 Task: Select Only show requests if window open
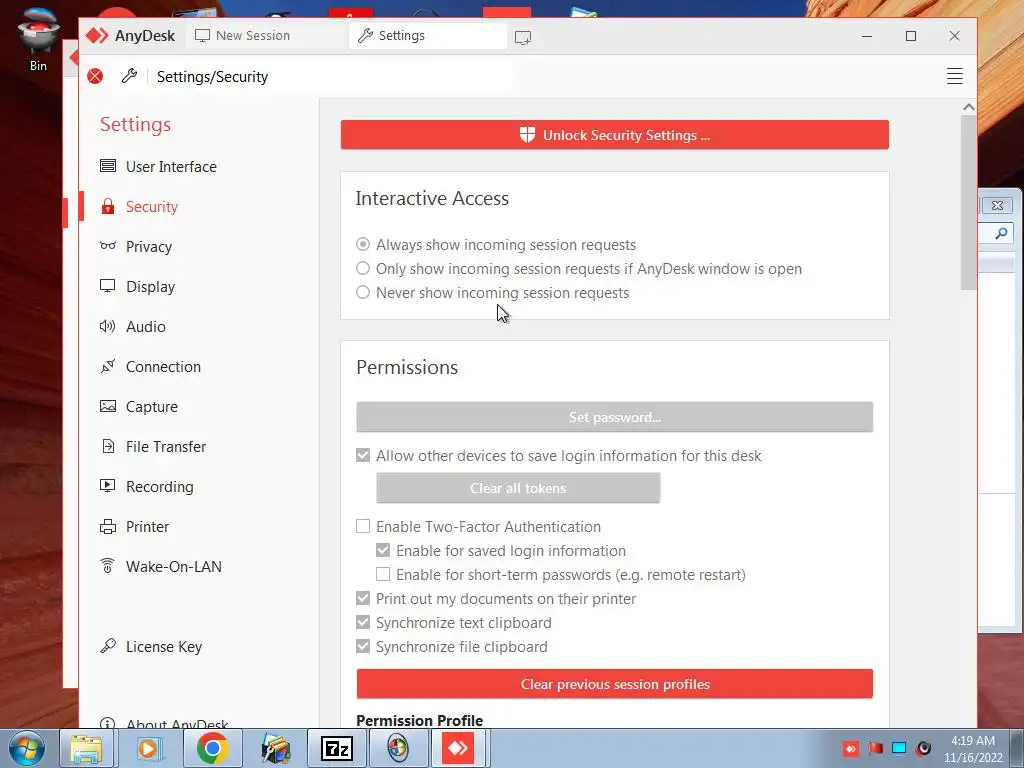click(x=363, y=268)
